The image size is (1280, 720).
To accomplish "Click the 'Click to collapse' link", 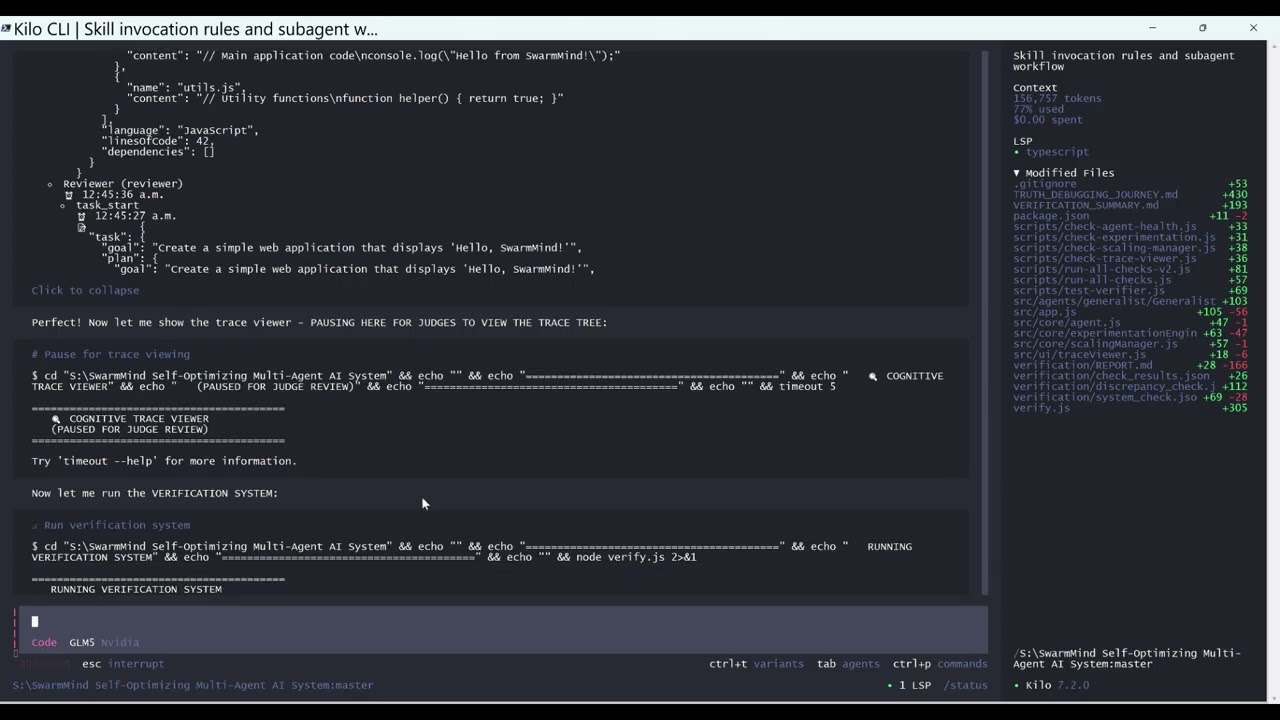I will (x=85, y=290).
